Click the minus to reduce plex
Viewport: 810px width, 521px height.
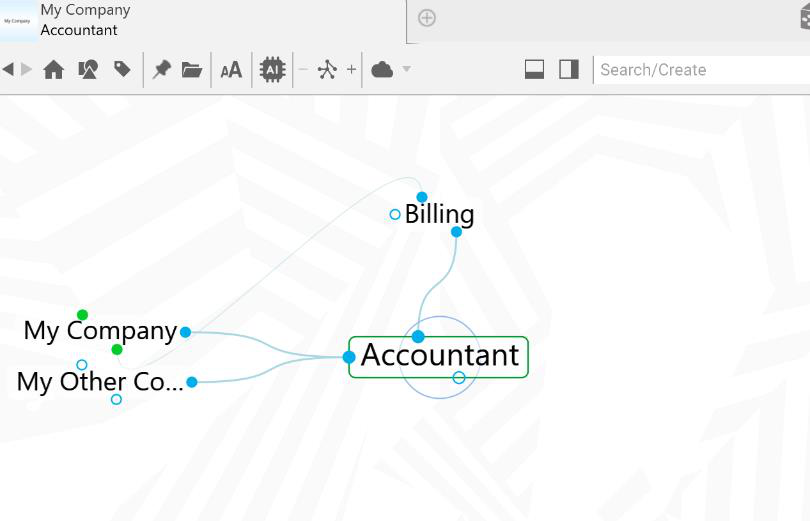(x=303, y=70)
